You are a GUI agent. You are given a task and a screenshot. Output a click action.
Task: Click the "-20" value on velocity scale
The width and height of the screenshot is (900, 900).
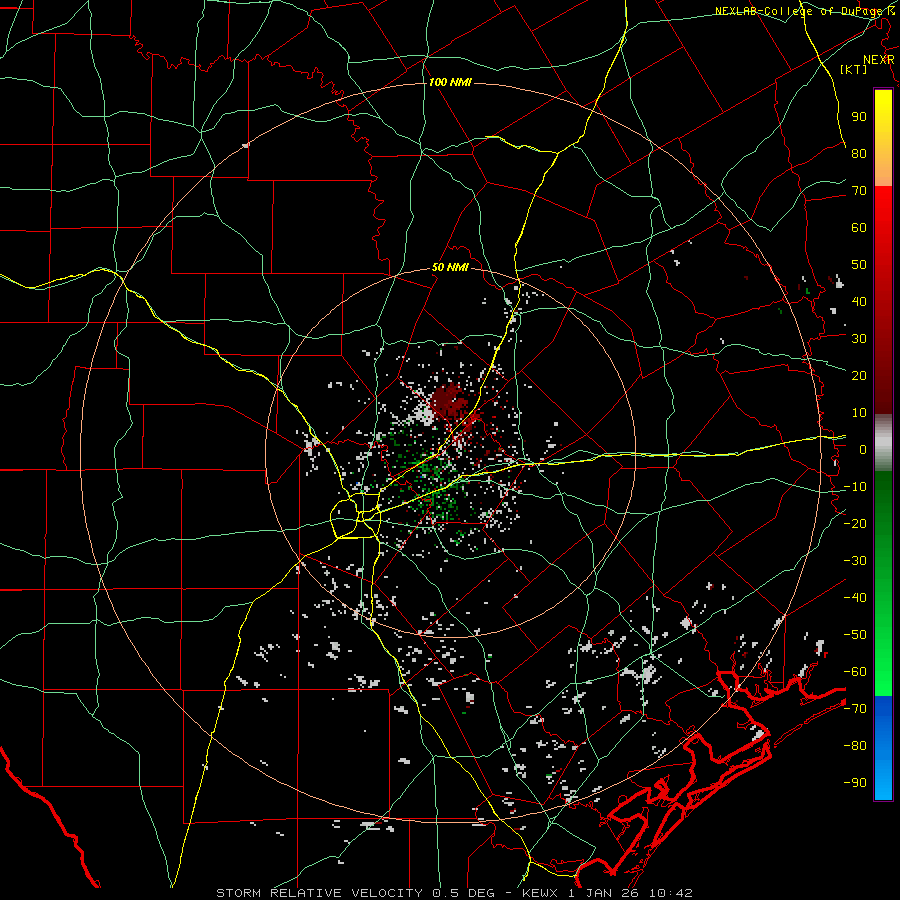855,524
